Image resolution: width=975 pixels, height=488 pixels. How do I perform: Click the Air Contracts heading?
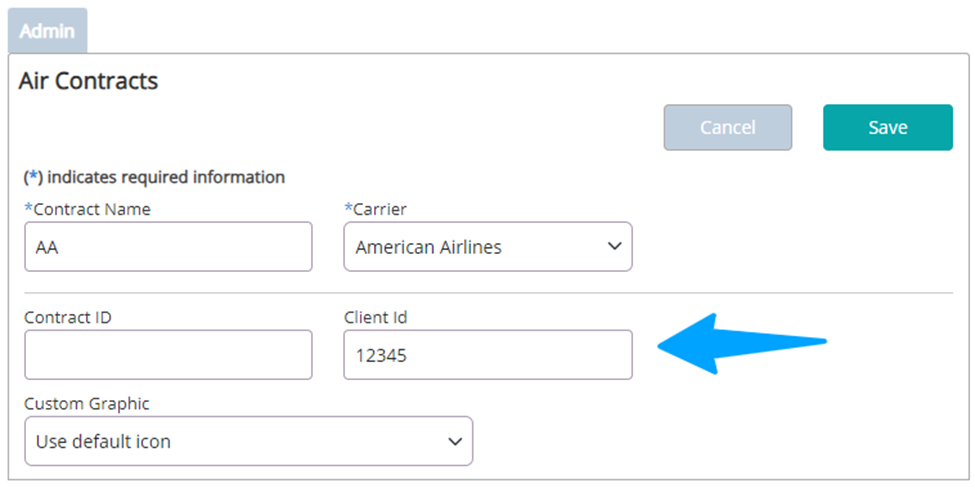[x=88, y=81]
